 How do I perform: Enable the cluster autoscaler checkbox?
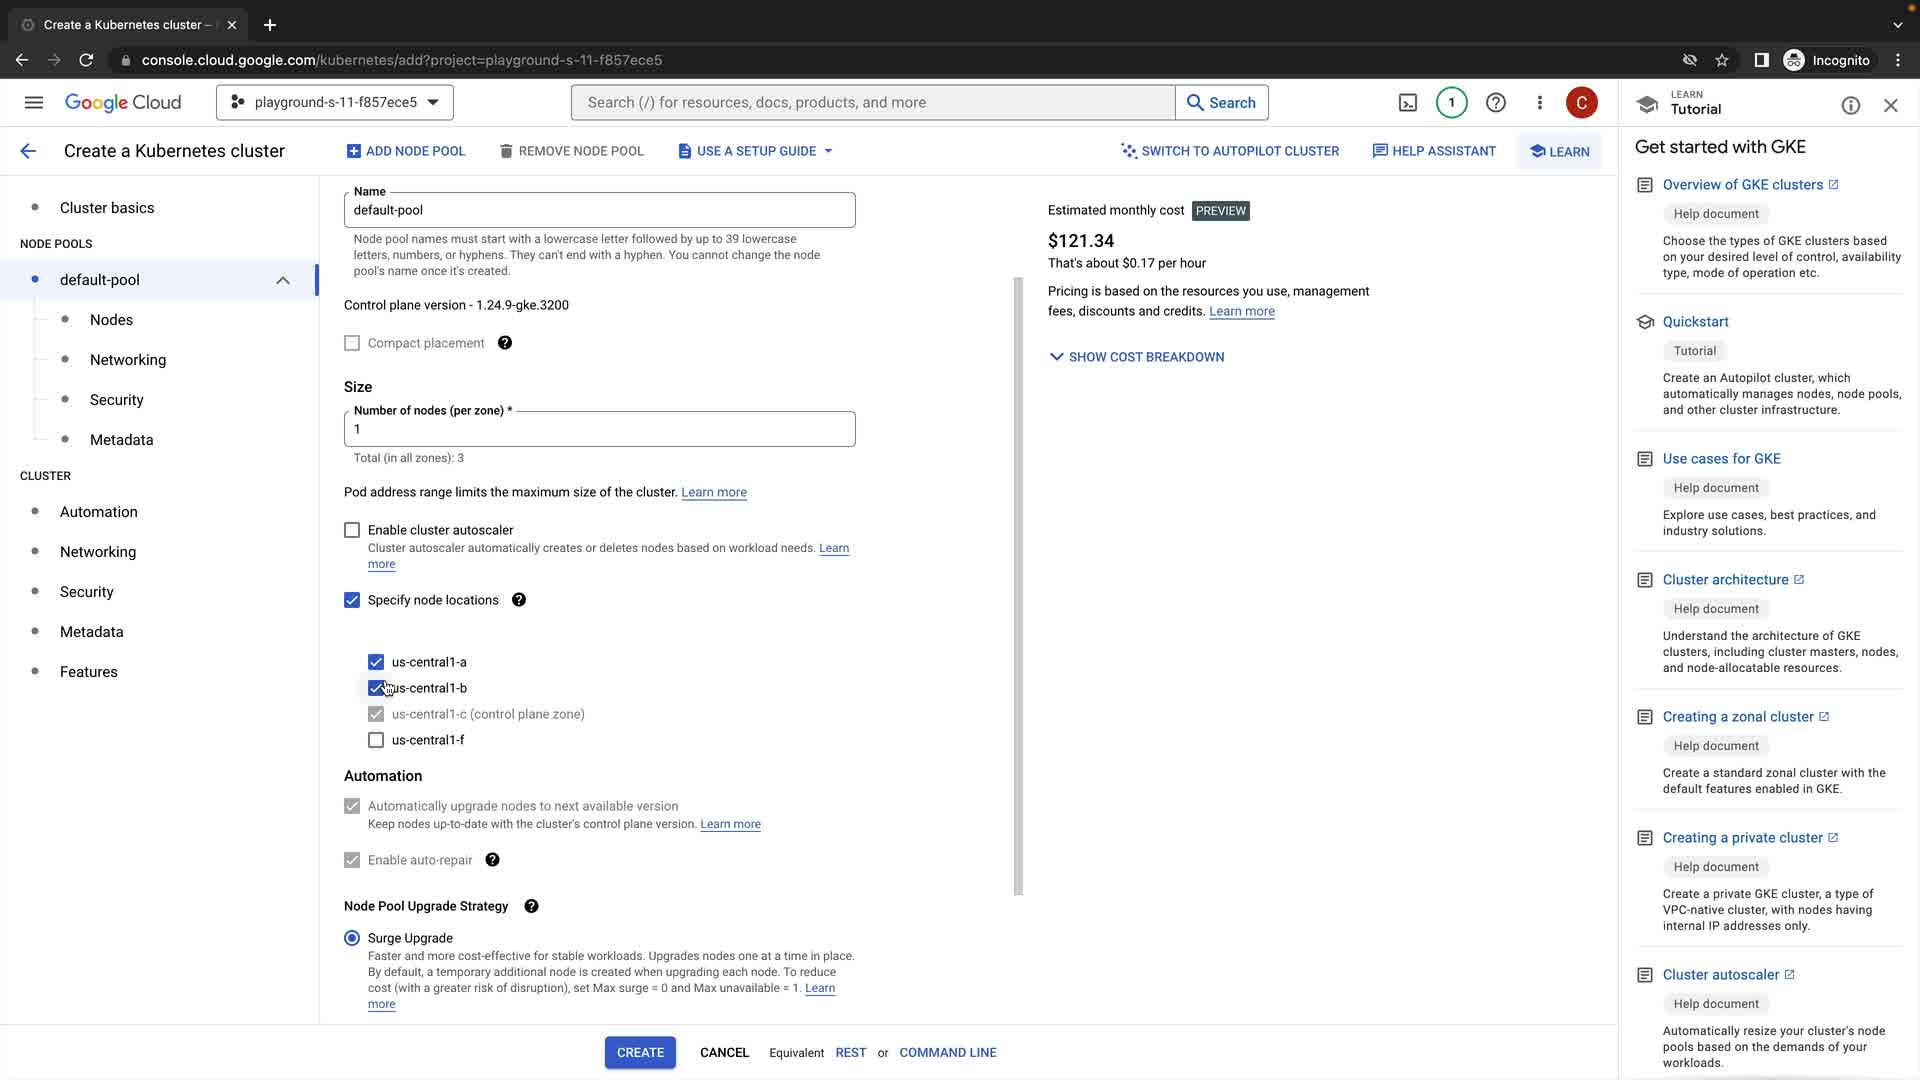352,530
